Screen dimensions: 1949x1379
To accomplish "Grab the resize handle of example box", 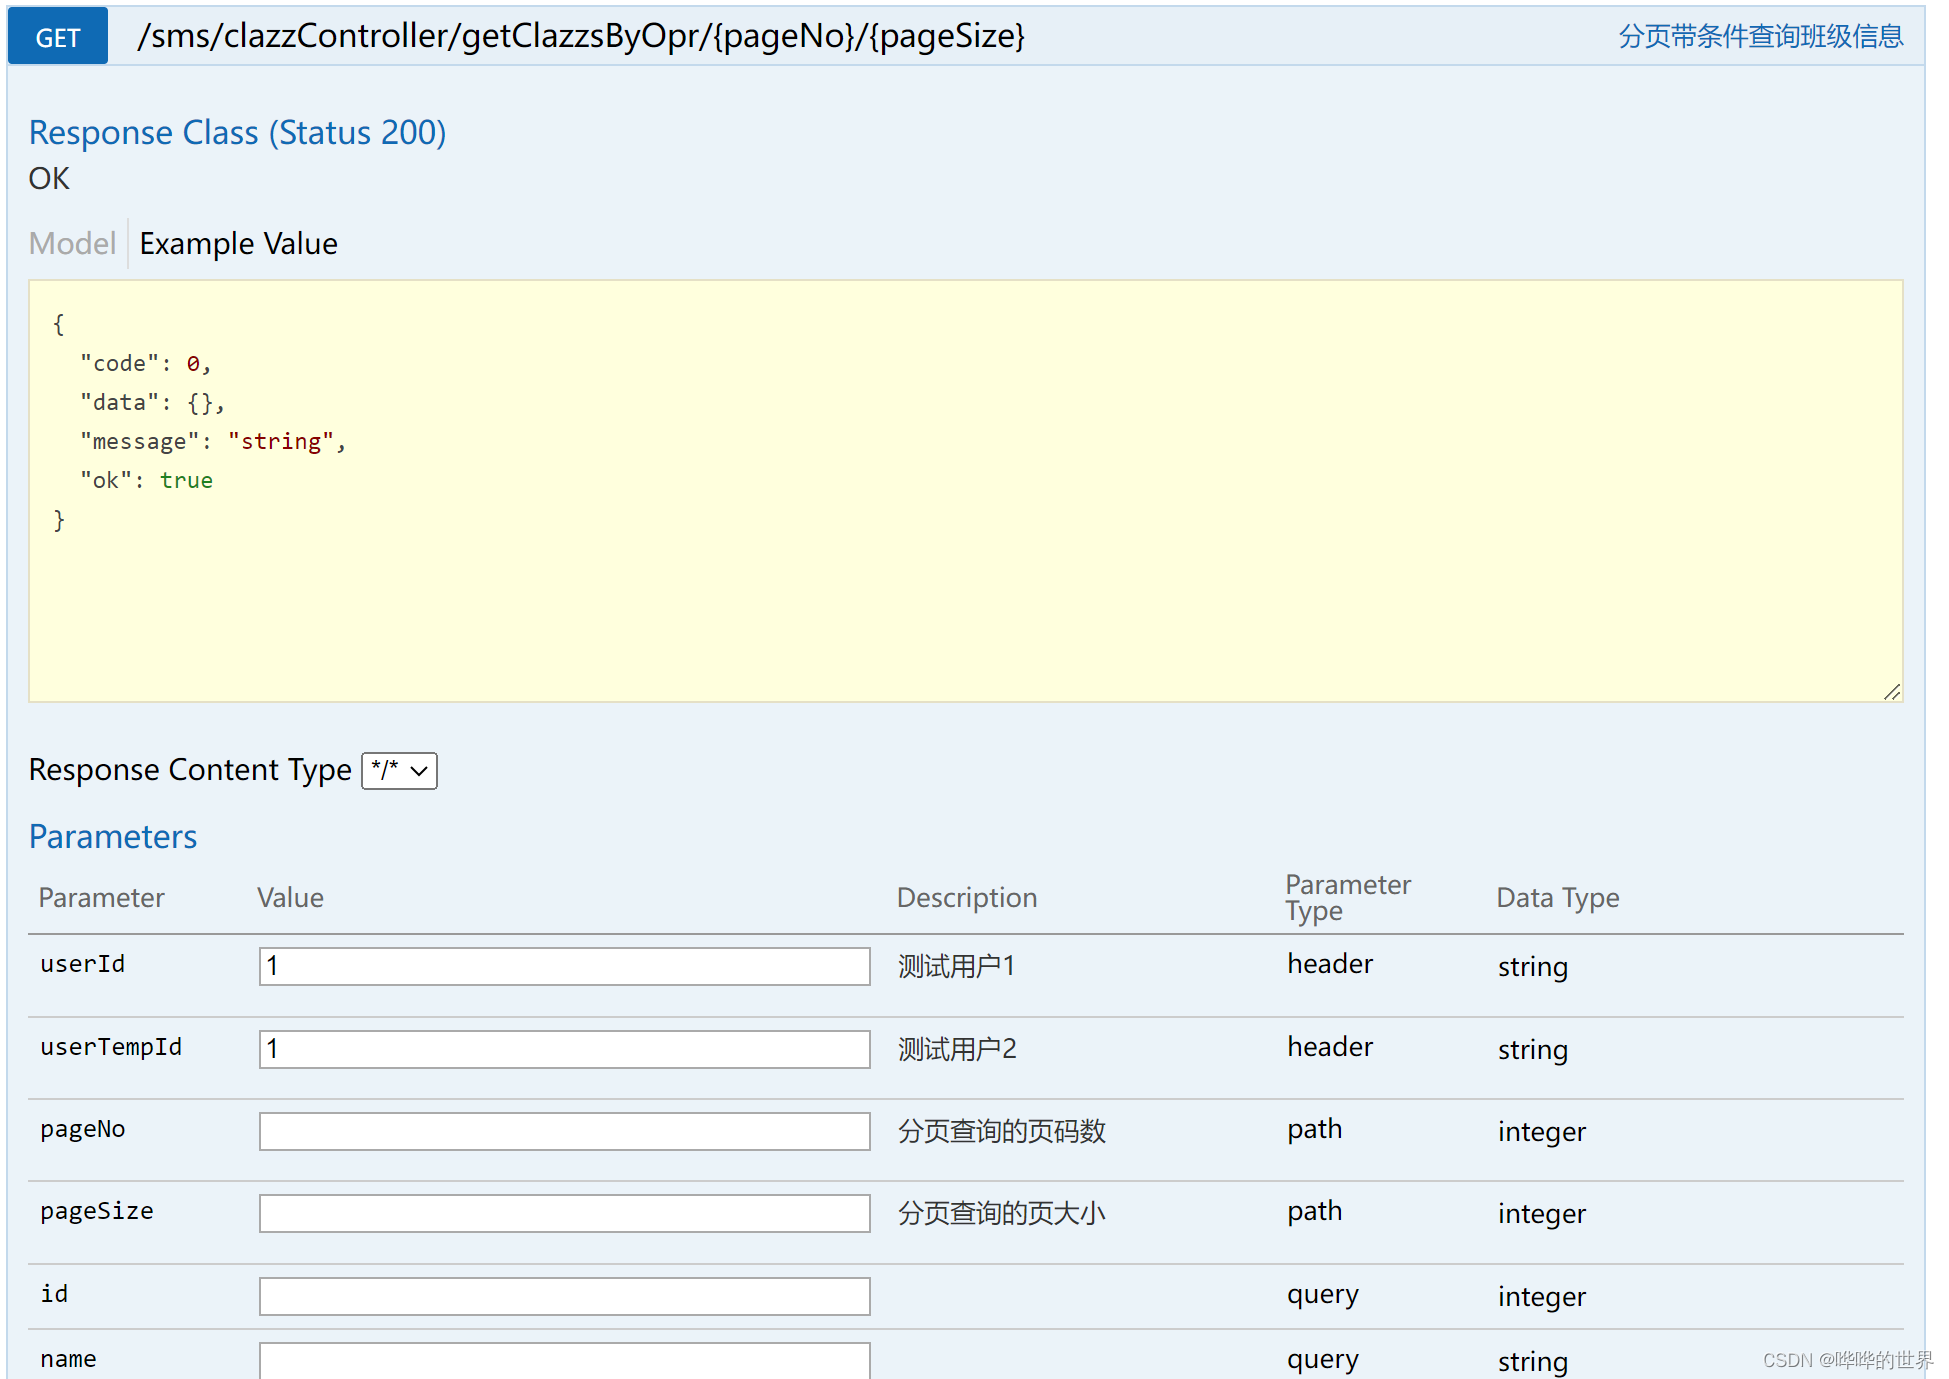I will [x=1891, y=692].
